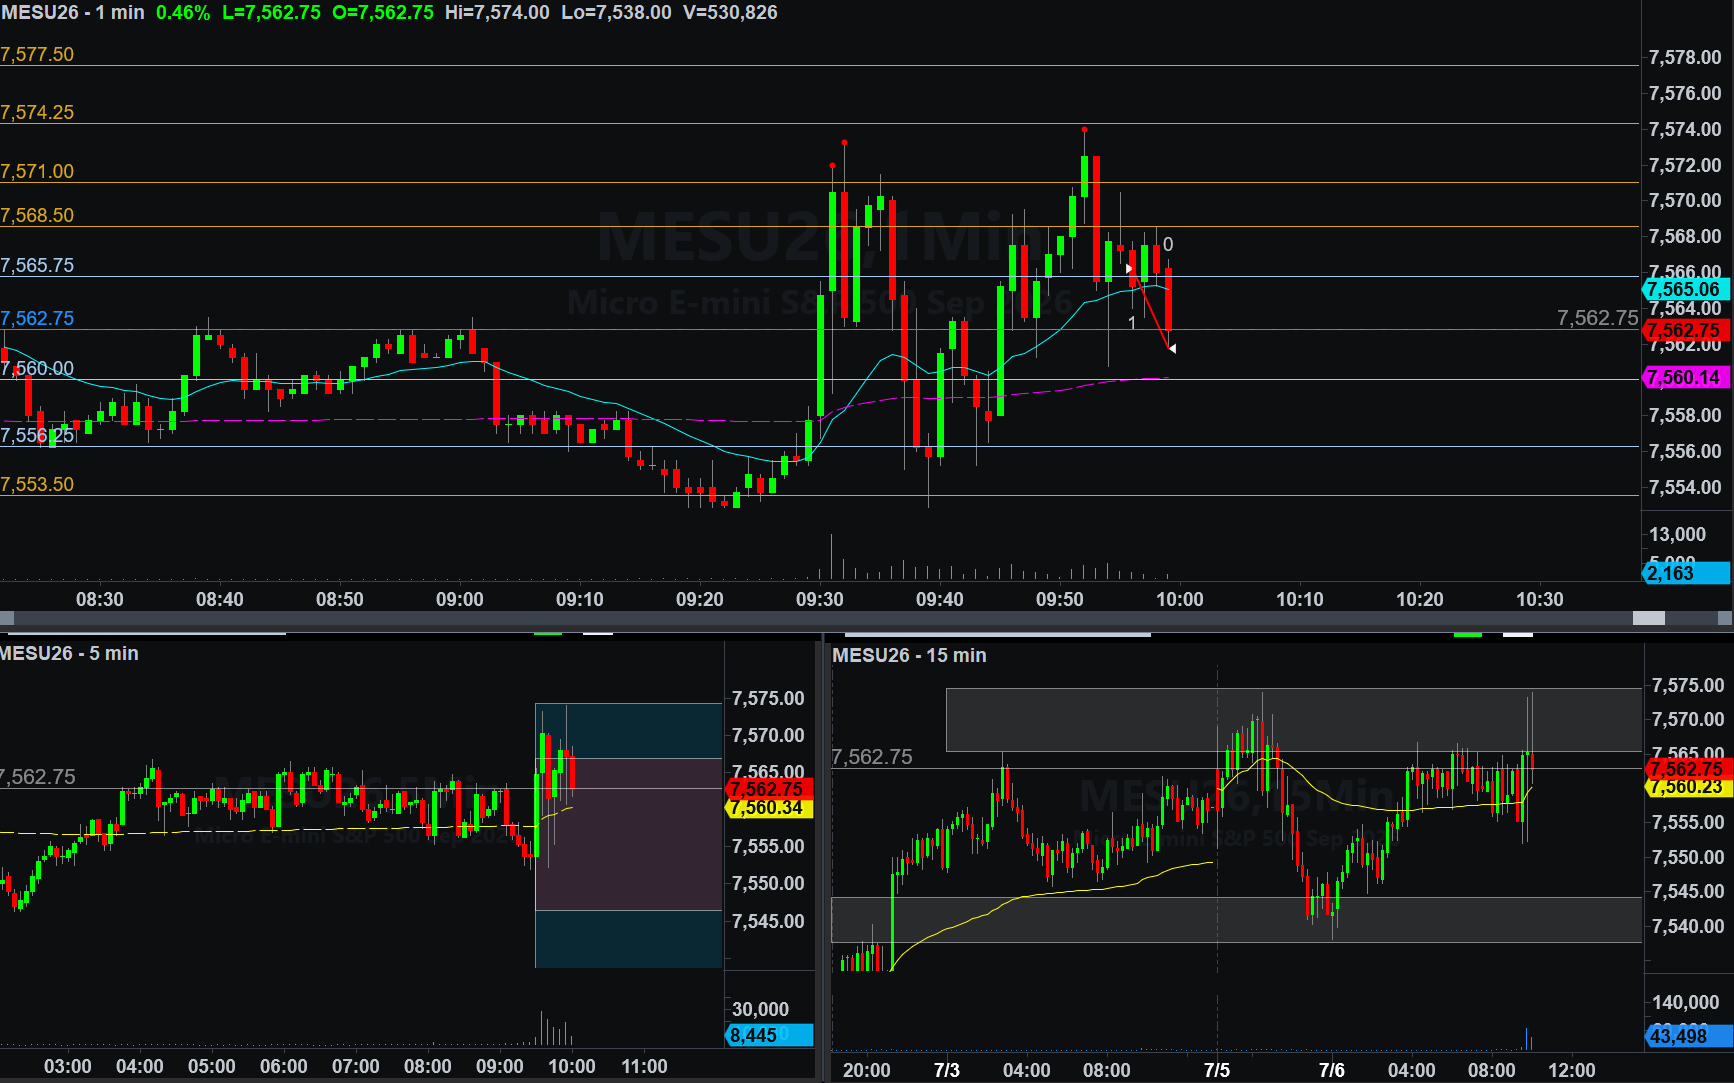Click the 08:30 time label on 1 min chart
Image resolution: width=1734 pixels, height=1083 pixels.
(100, 600)
